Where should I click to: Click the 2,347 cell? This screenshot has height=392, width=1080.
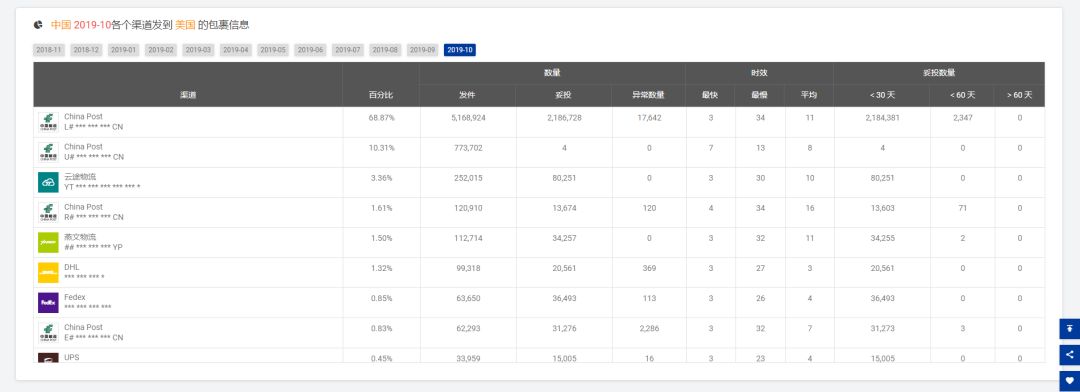click(962, 118)
